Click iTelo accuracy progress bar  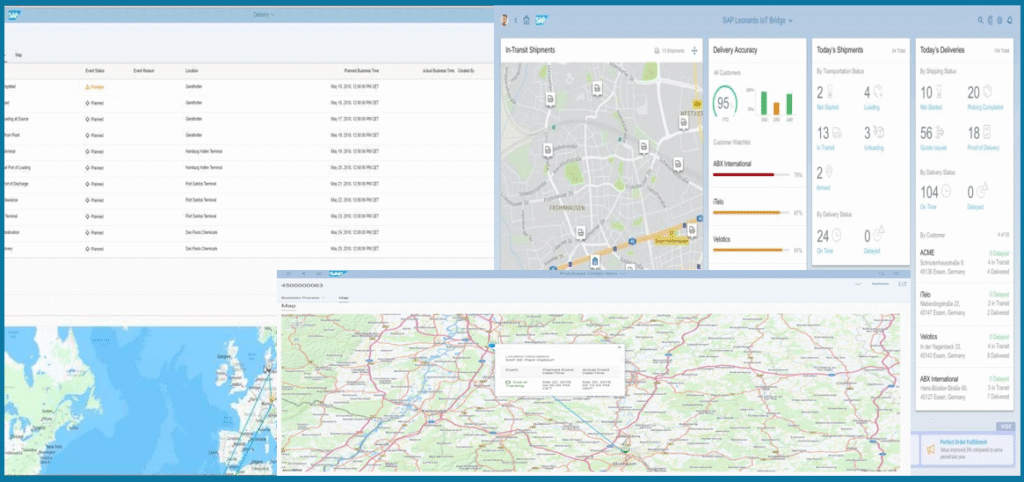click(750, 212)
